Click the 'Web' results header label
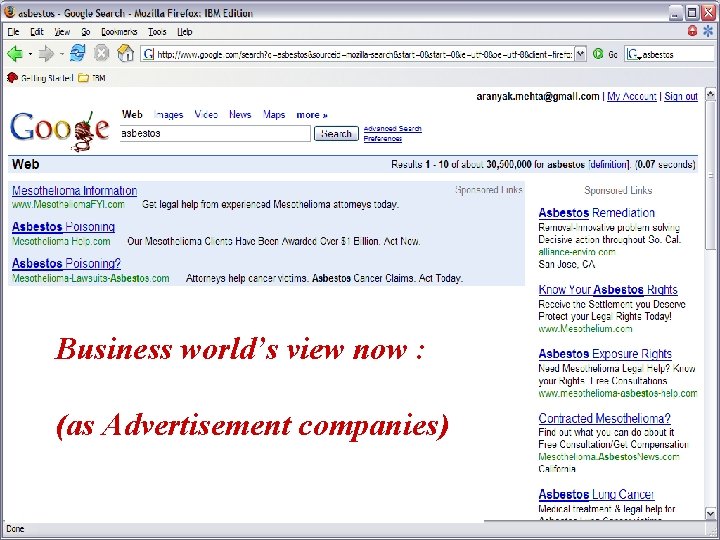Image resolution: width=720 pixels, height=540 pixels. click(25, 164)
